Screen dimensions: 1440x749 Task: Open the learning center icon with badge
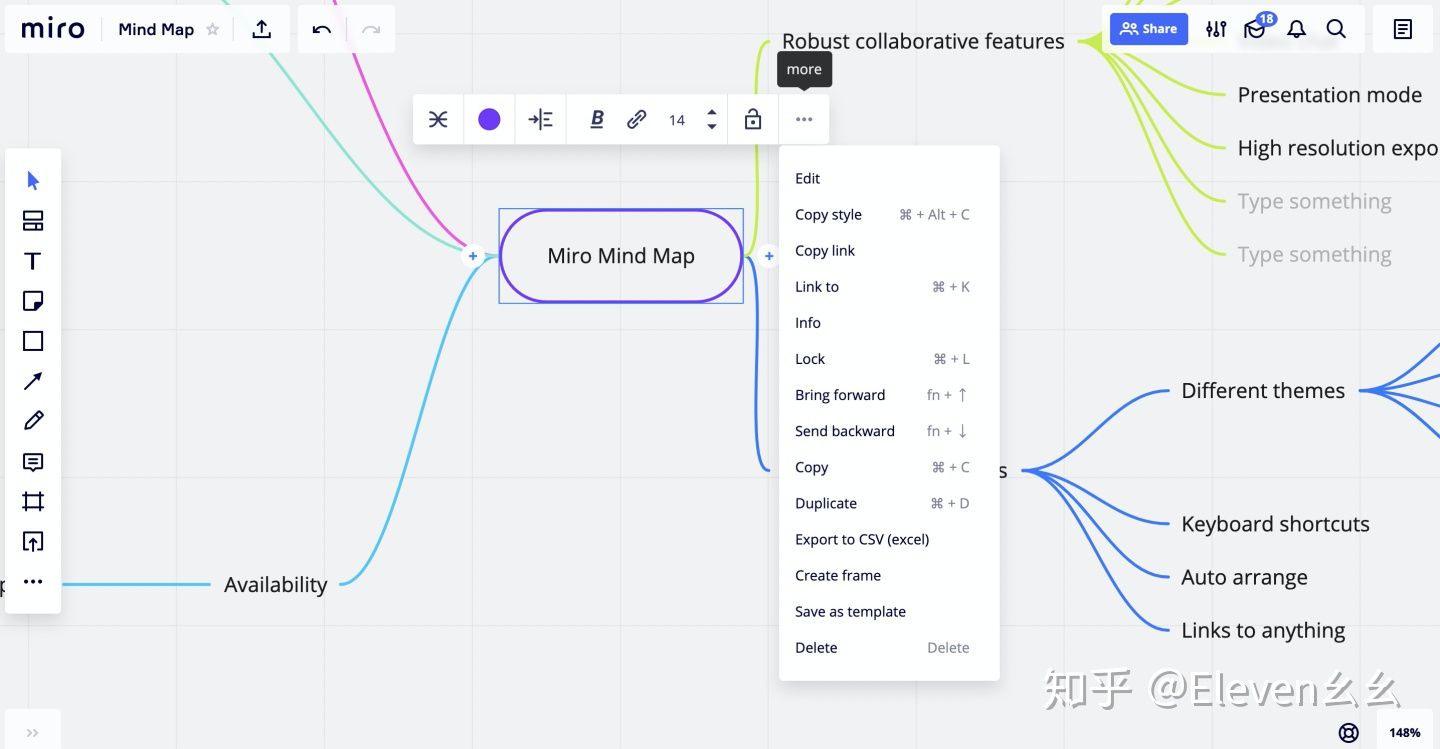(1256, 29)
